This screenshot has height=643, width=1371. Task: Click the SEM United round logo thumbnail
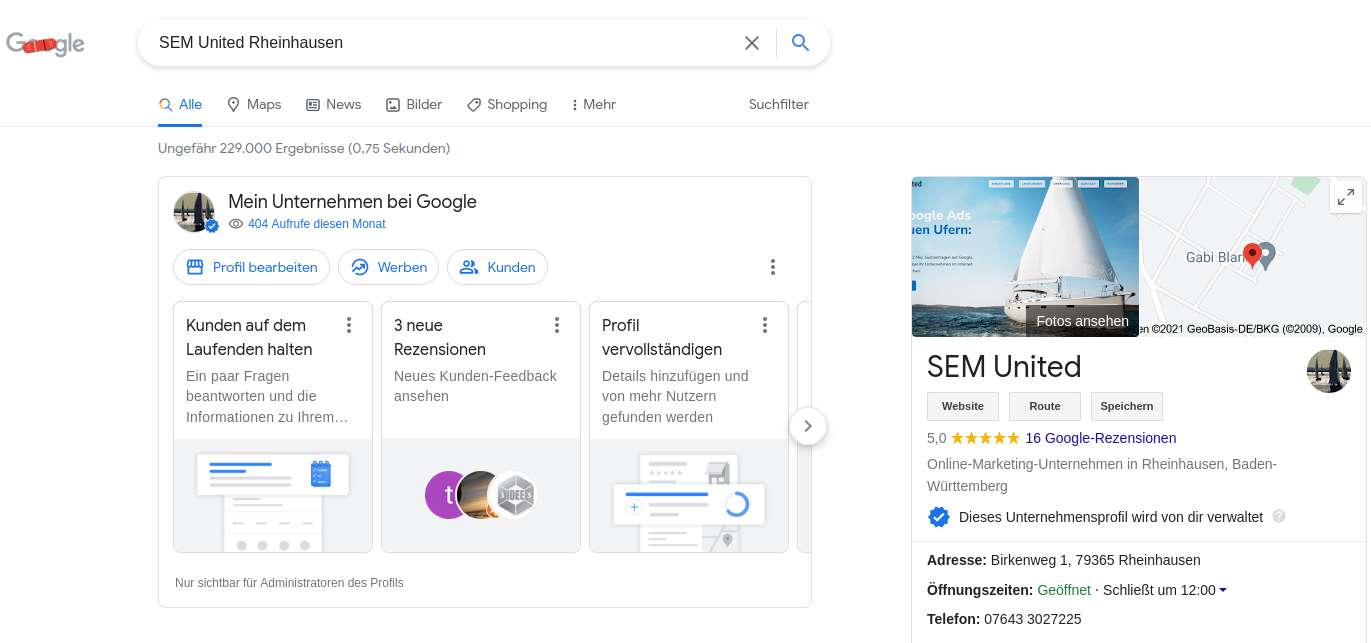click(x=1329, y=371)
